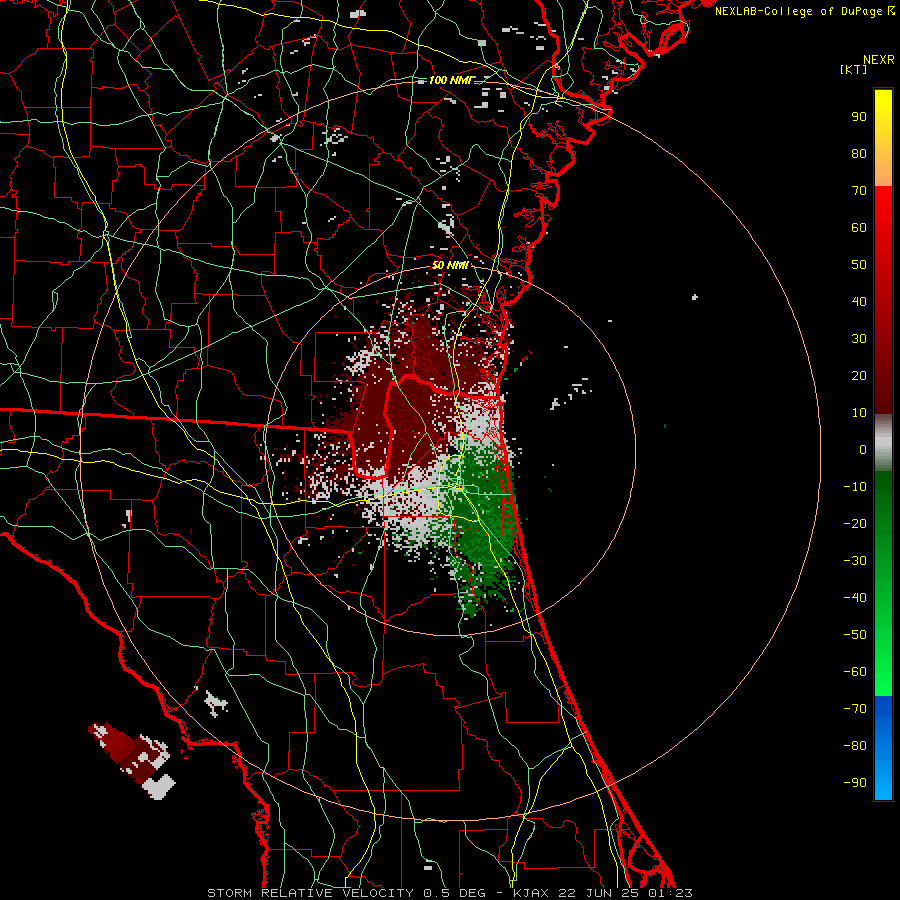
Task: Click the dark red outbound velocity area
Action: pyautogui.click(x=410, y=402)
